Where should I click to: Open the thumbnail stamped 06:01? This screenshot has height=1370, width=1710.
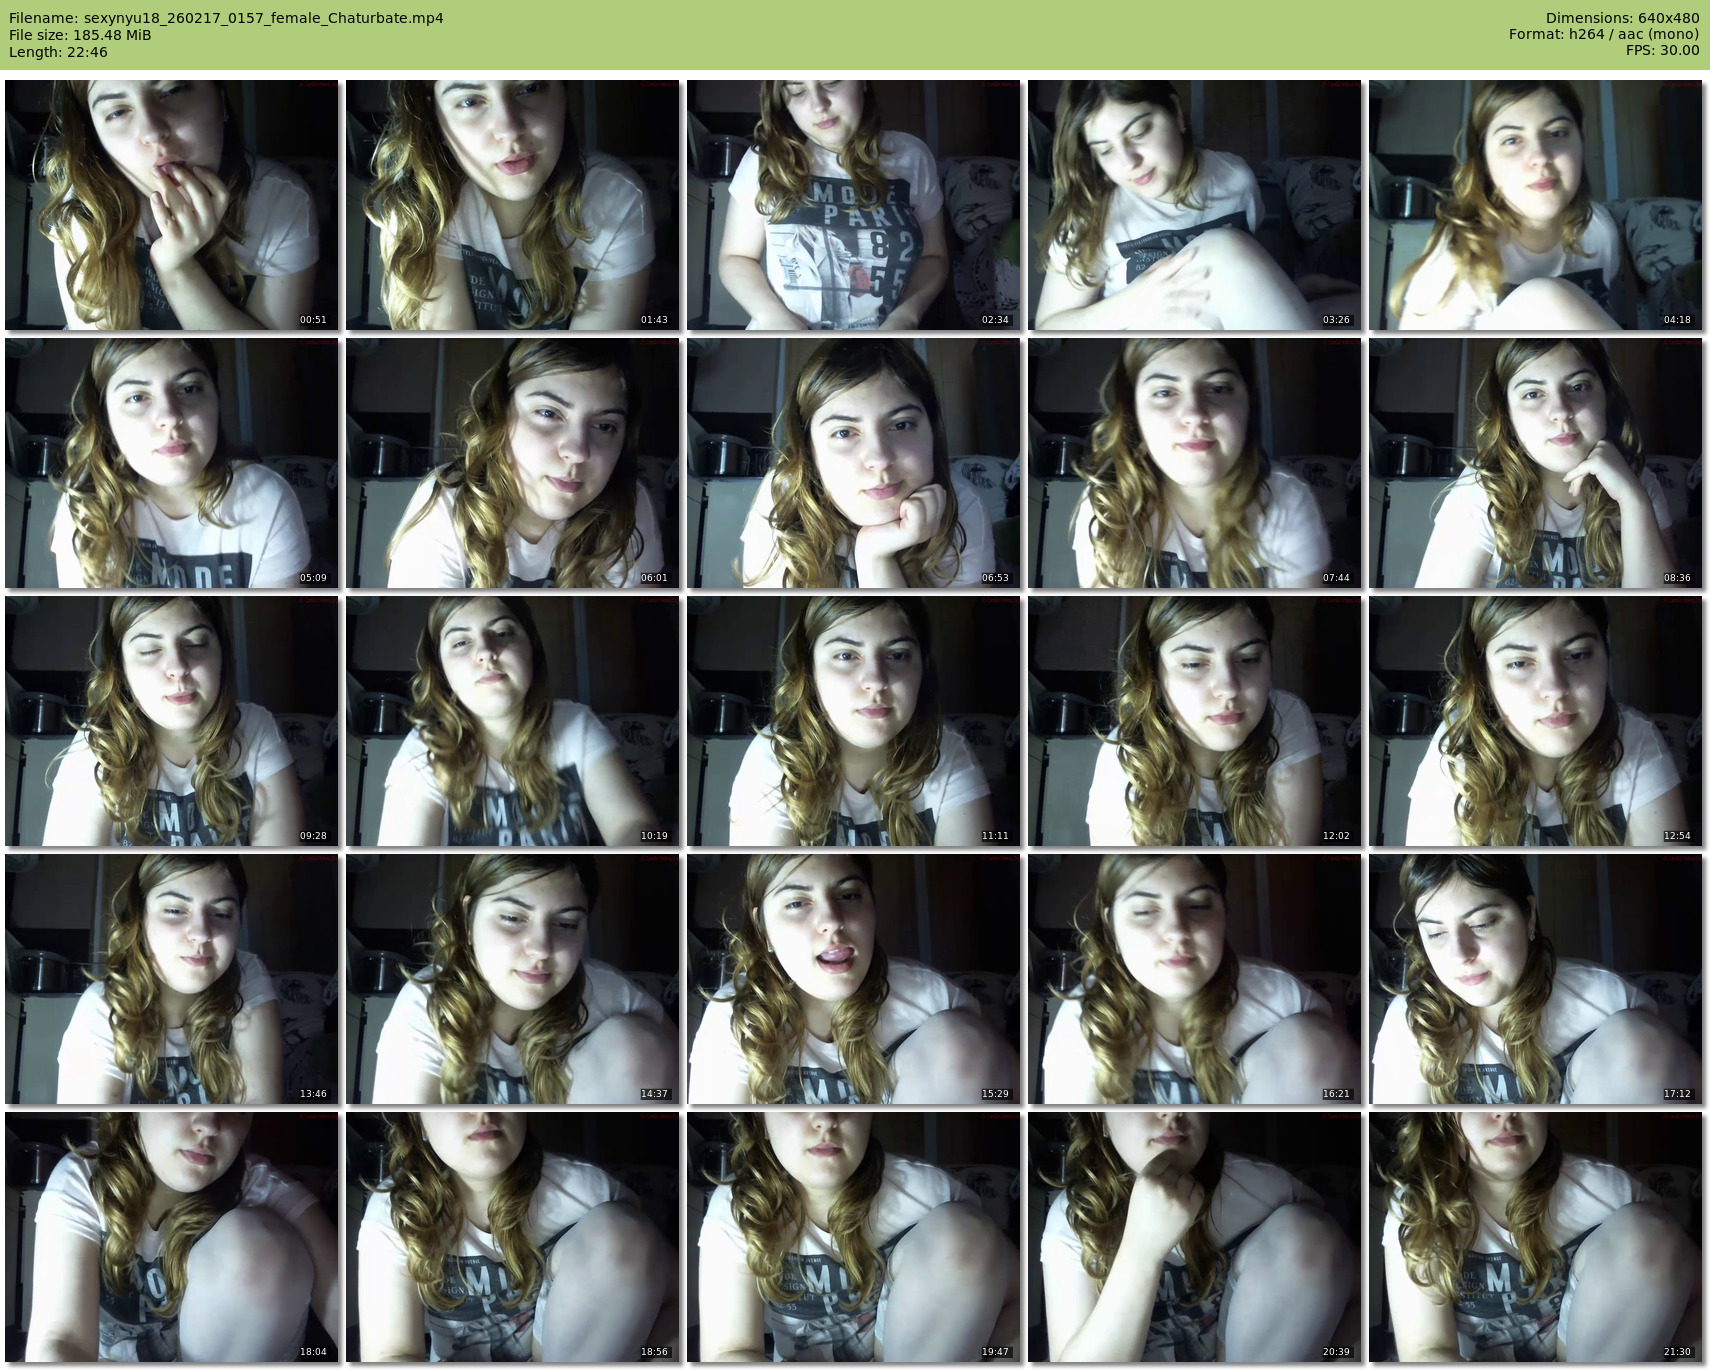(513, 463)
